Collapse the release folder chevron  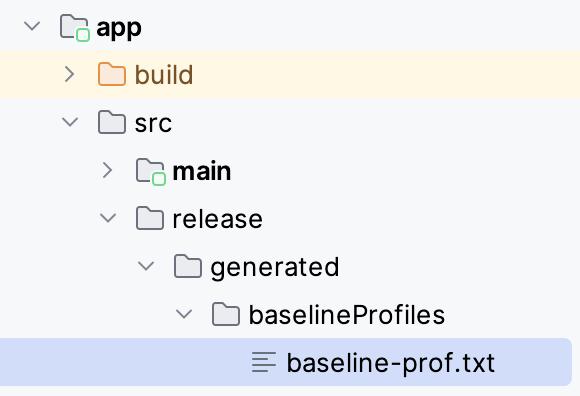[108, 218]
